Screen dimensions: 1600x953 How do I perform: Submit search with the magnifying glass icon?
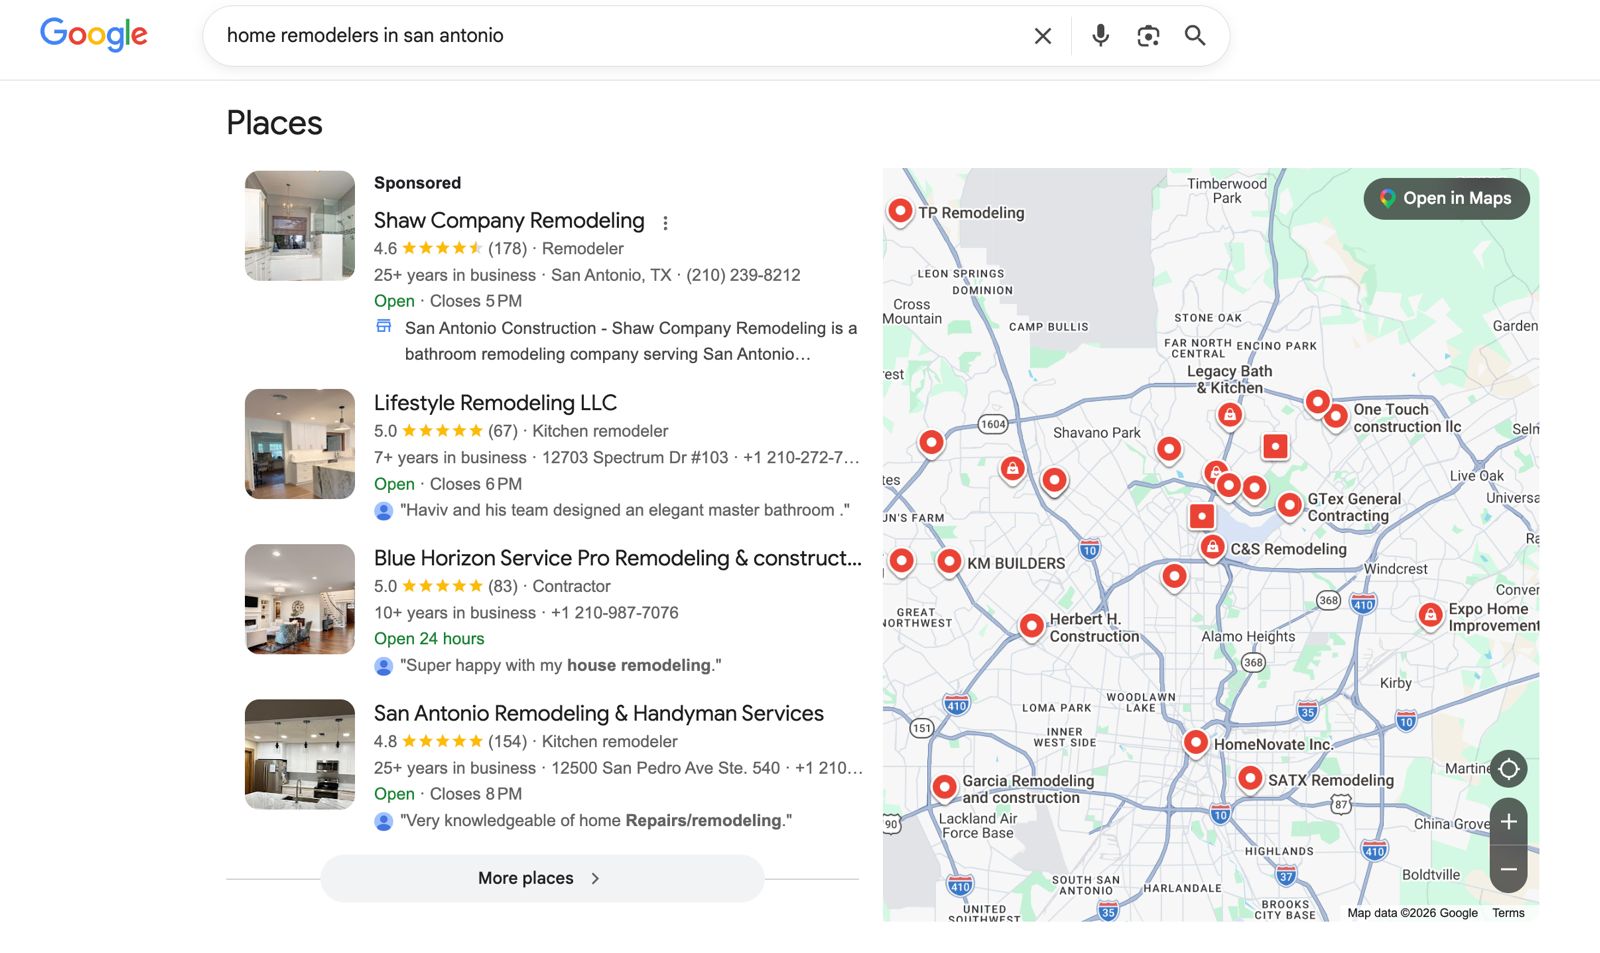[x=1195, y=36]
